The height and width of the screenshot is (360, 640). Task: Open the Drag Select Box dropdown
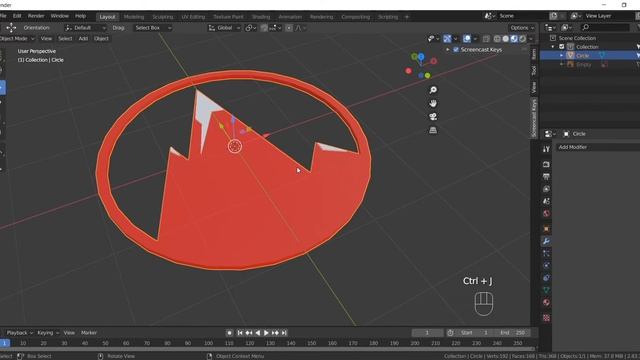pyautogui.click(x=153, y=28)
